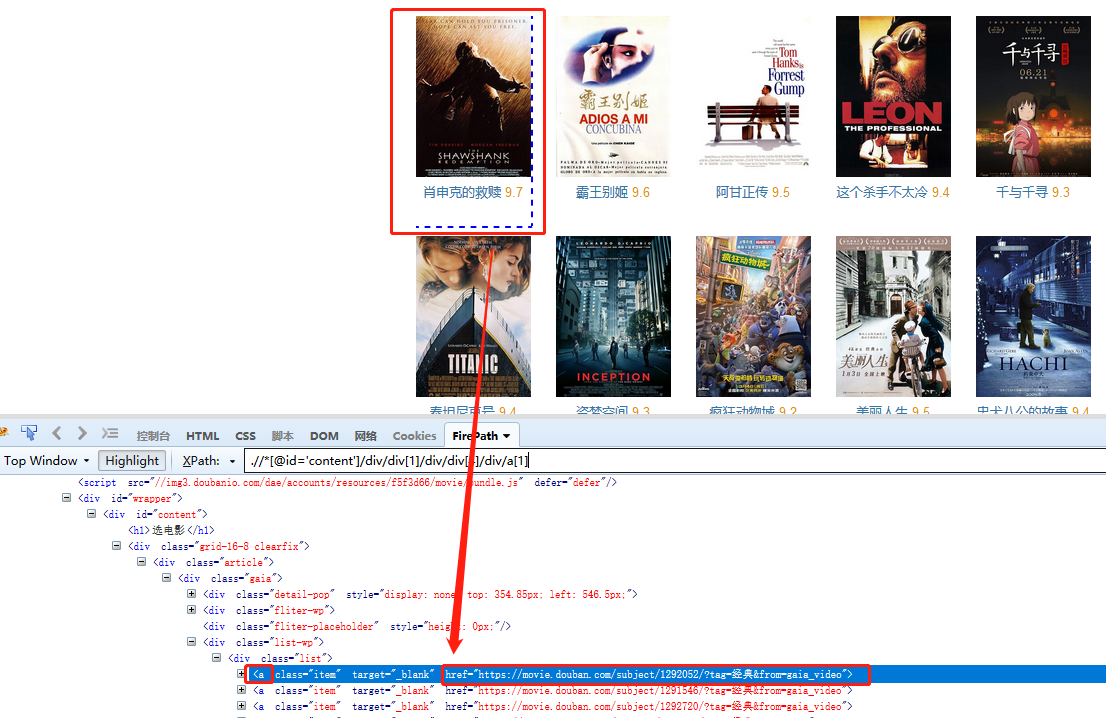This screenshot has height=718, width=1106.
Task: Select the h1 选电影 line
Action: click(171, 530)
